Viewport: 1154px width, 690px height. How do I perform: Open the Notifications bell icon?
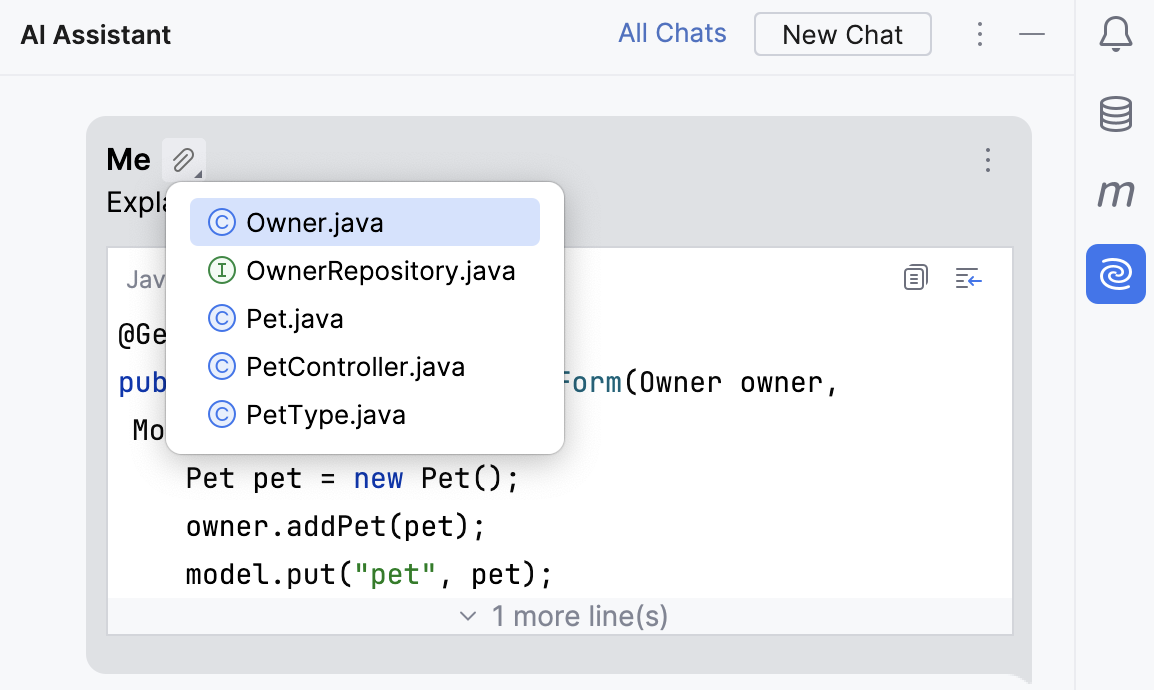[1115, 35]
